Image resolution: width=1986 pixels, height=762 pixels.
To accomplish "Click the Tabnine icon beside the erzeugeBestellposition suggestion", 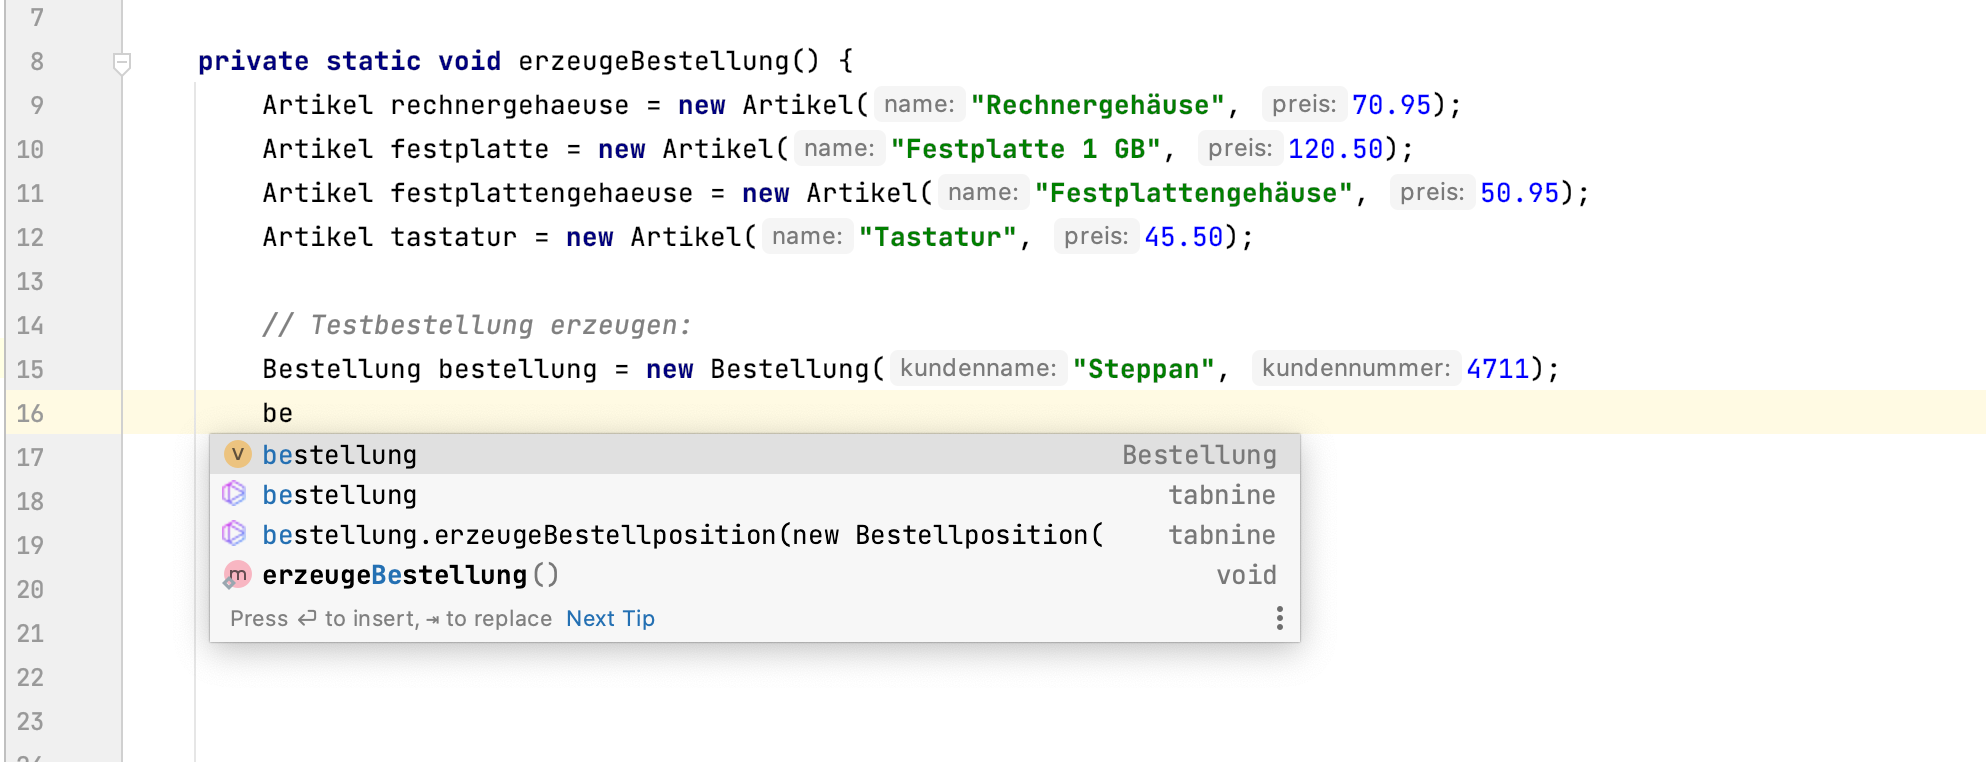I will point(234,534).
